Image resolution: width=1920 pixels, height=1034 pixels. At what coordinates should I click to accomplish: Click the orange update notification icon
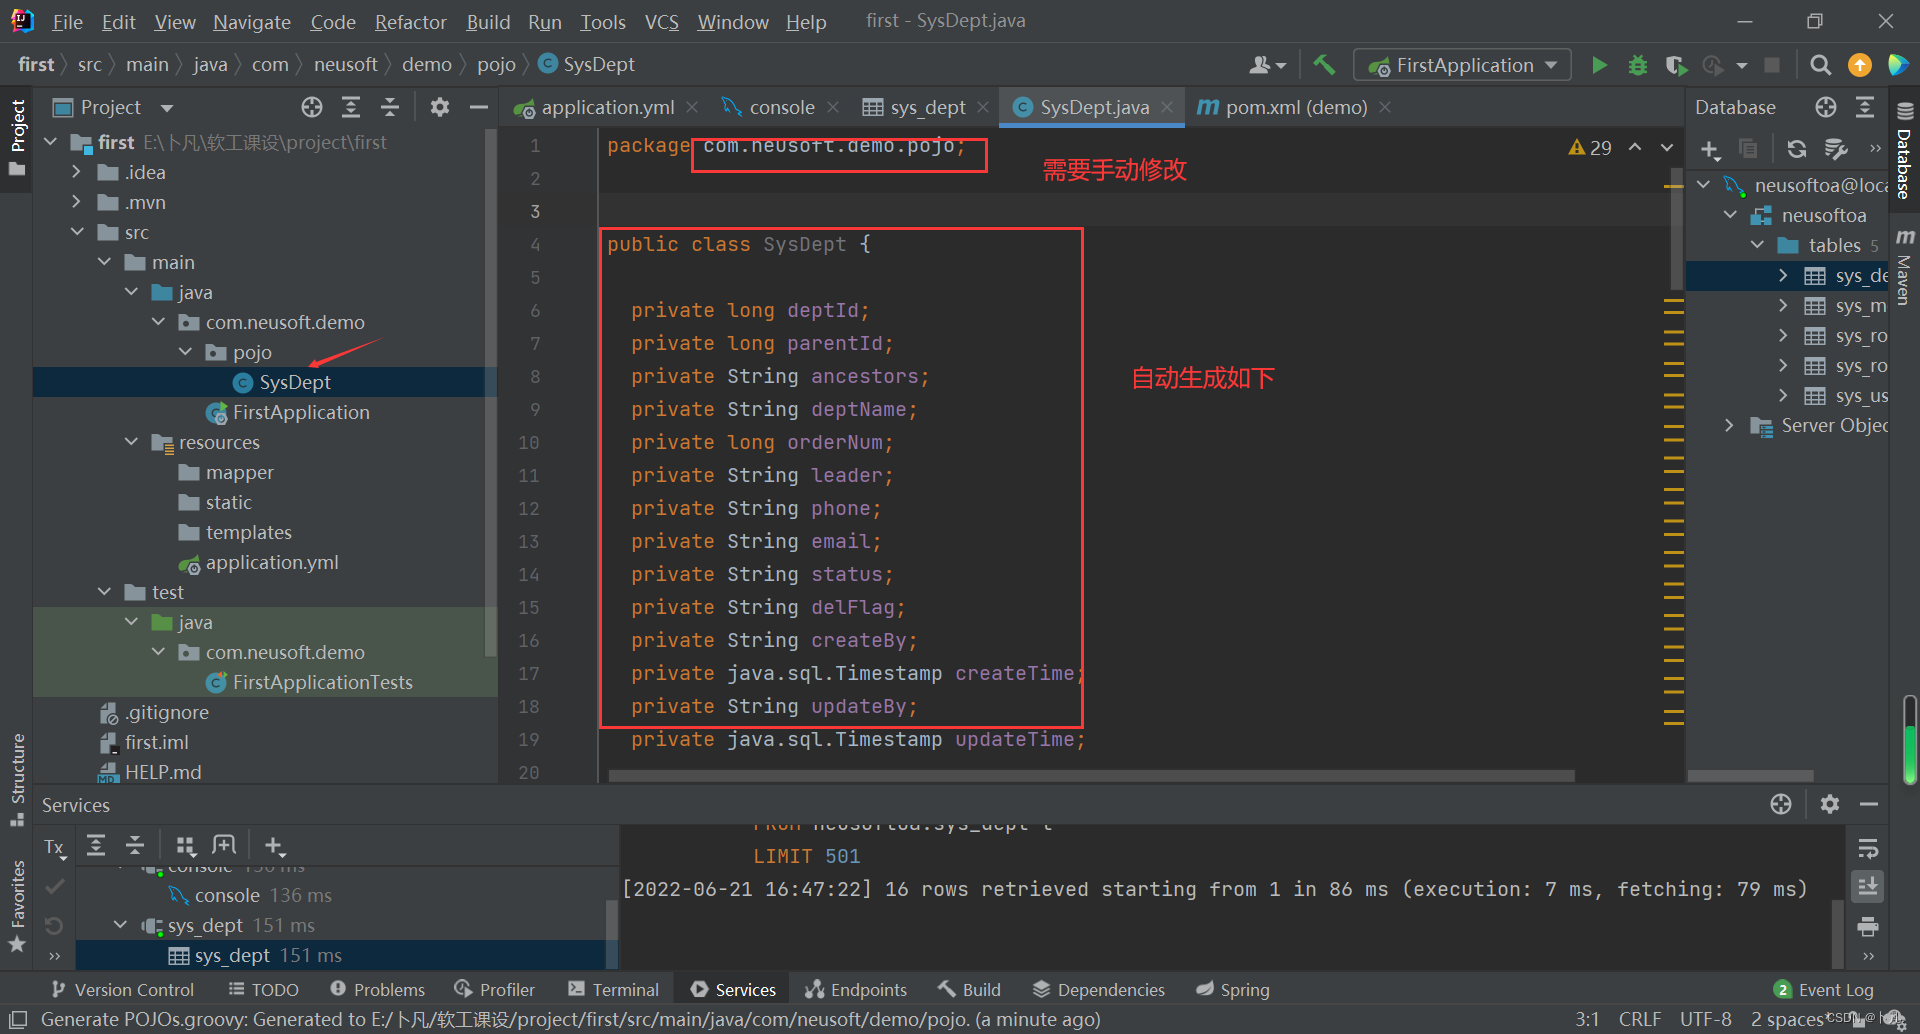[1859, 65]
